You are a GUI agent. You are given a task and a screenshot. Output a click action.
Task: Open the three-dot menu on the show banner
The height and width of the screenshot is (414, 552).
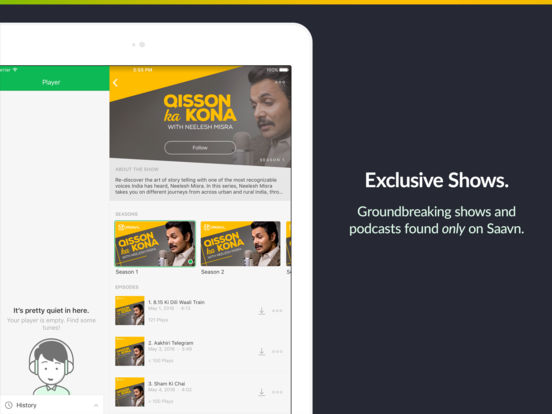tap(280, 82)
